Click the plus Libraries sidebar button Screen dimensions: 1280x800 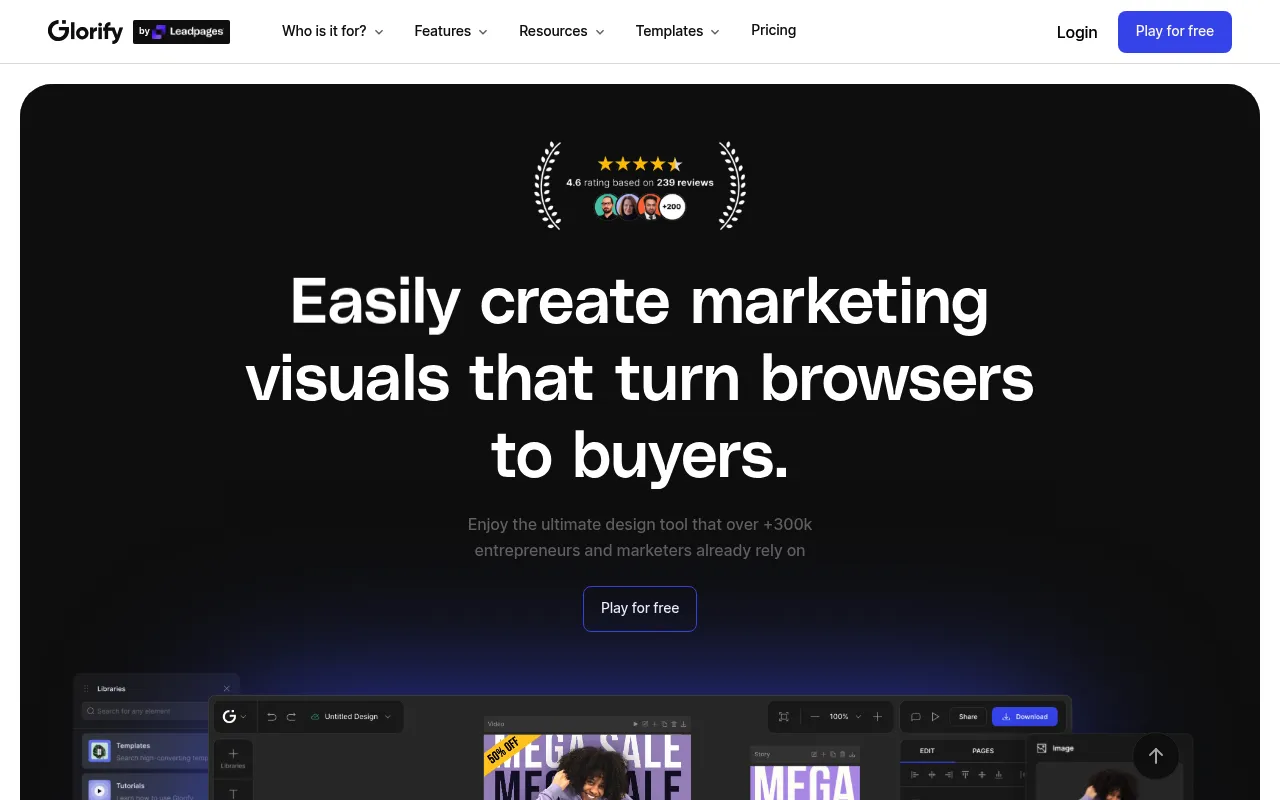[233, 757]
